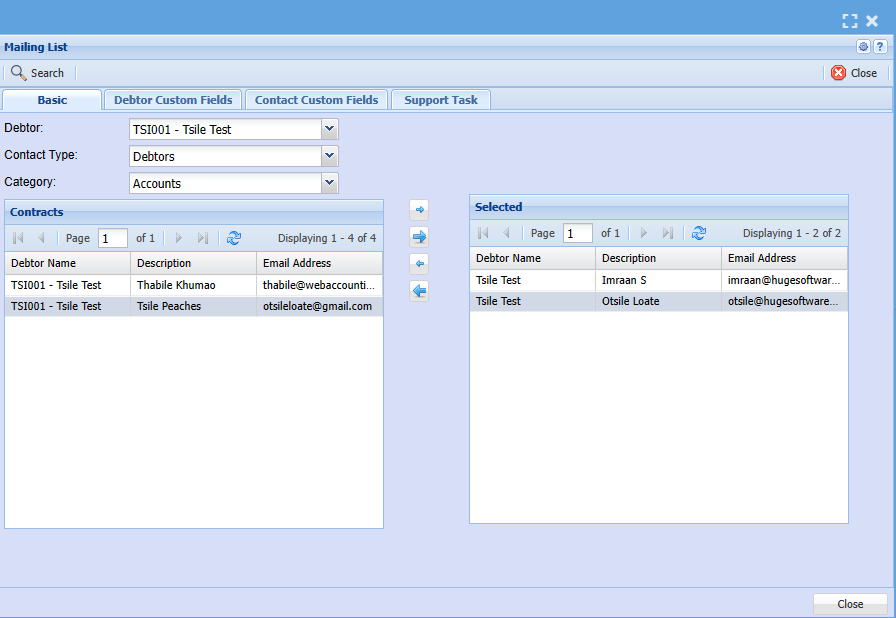Refresh the Selected grid
This screenshot has width=896, height=618.
coord(699,233)
